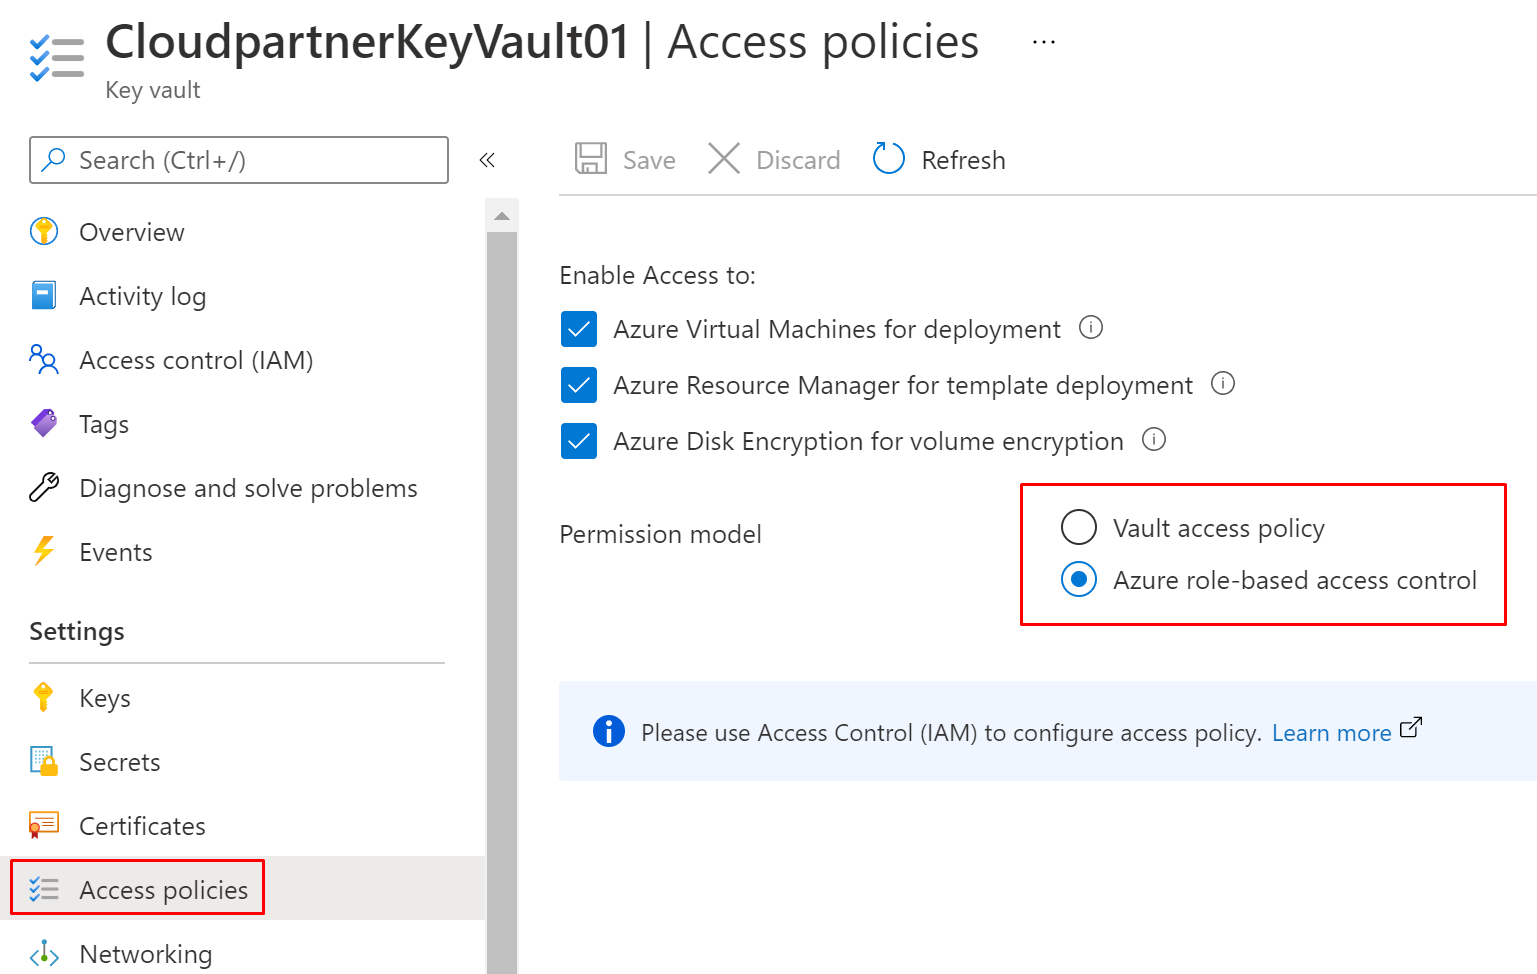This screenshot has height=974, width=1537.
Task: Toggle Azure Resource Manager template deployment checkbox
Action: click(x=579, y=385)
